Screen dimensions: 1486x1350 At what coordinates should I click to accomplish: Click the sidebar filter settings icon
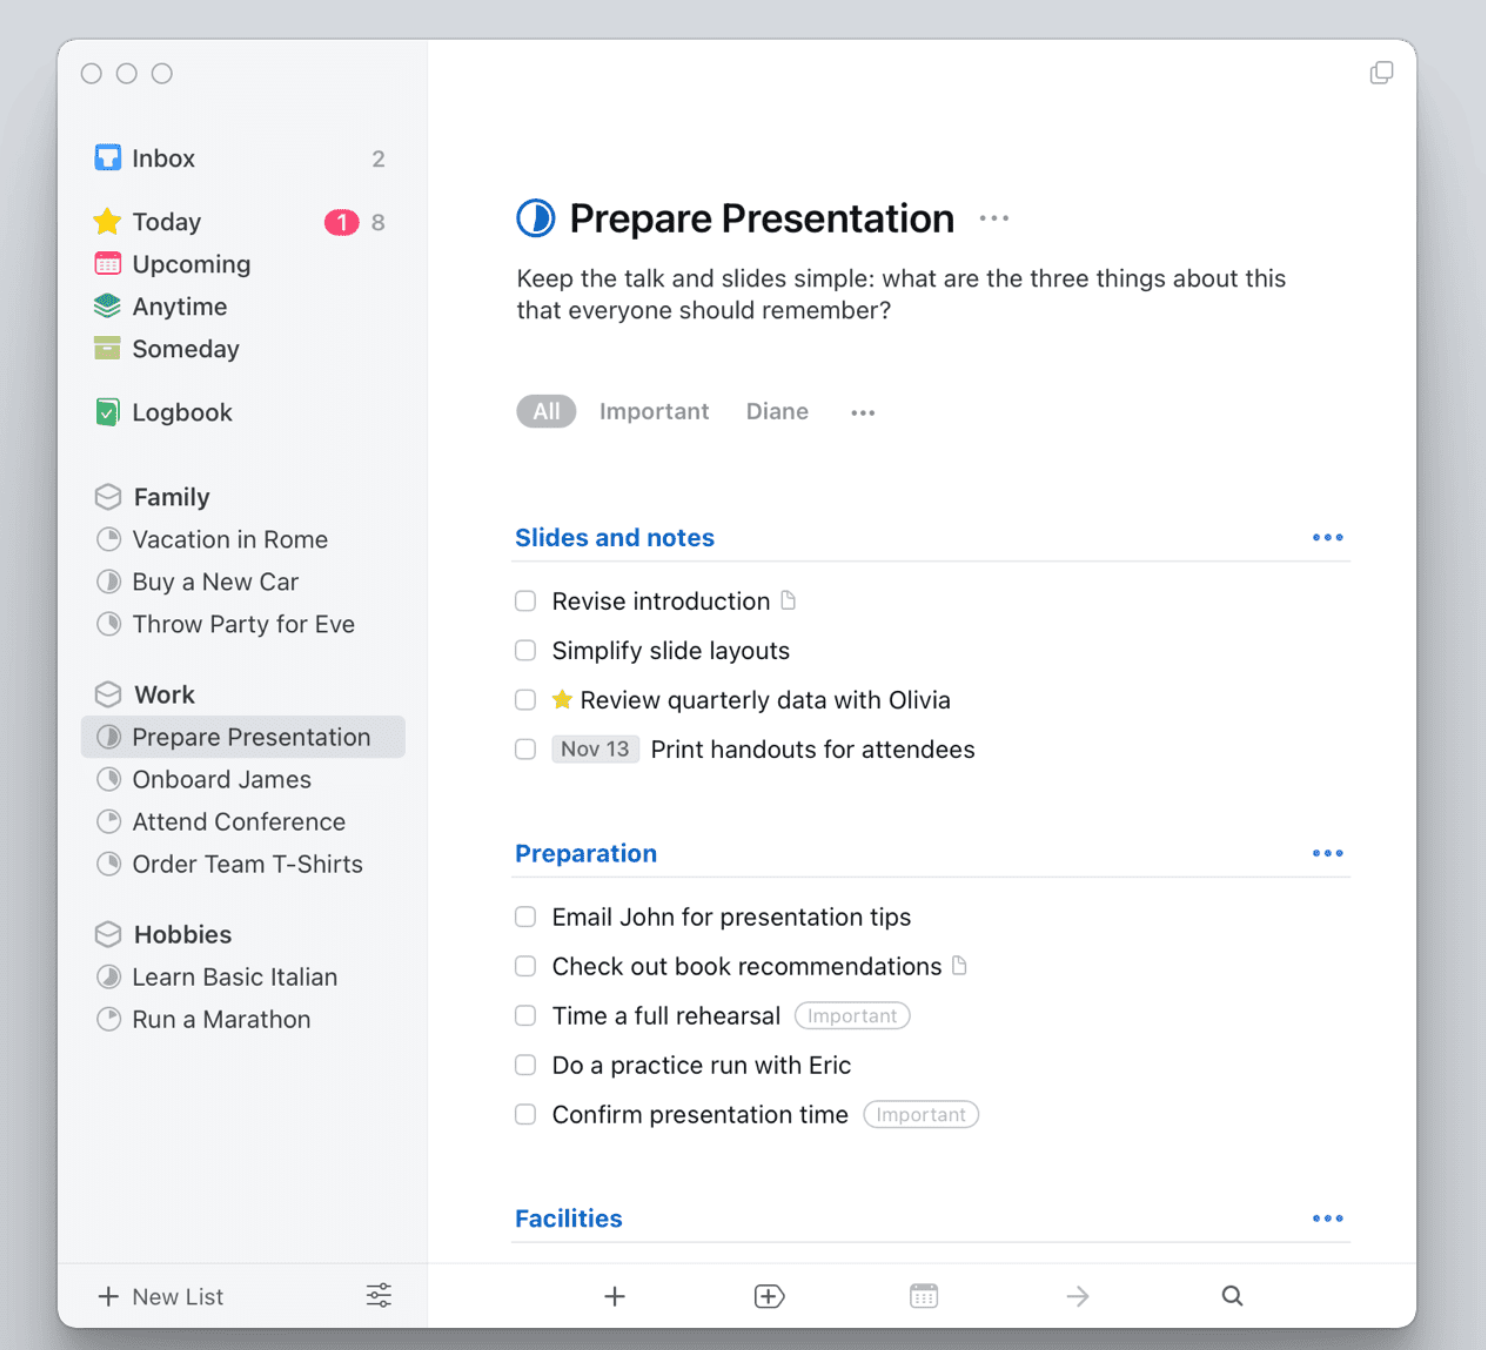(x=378, y=1296)
